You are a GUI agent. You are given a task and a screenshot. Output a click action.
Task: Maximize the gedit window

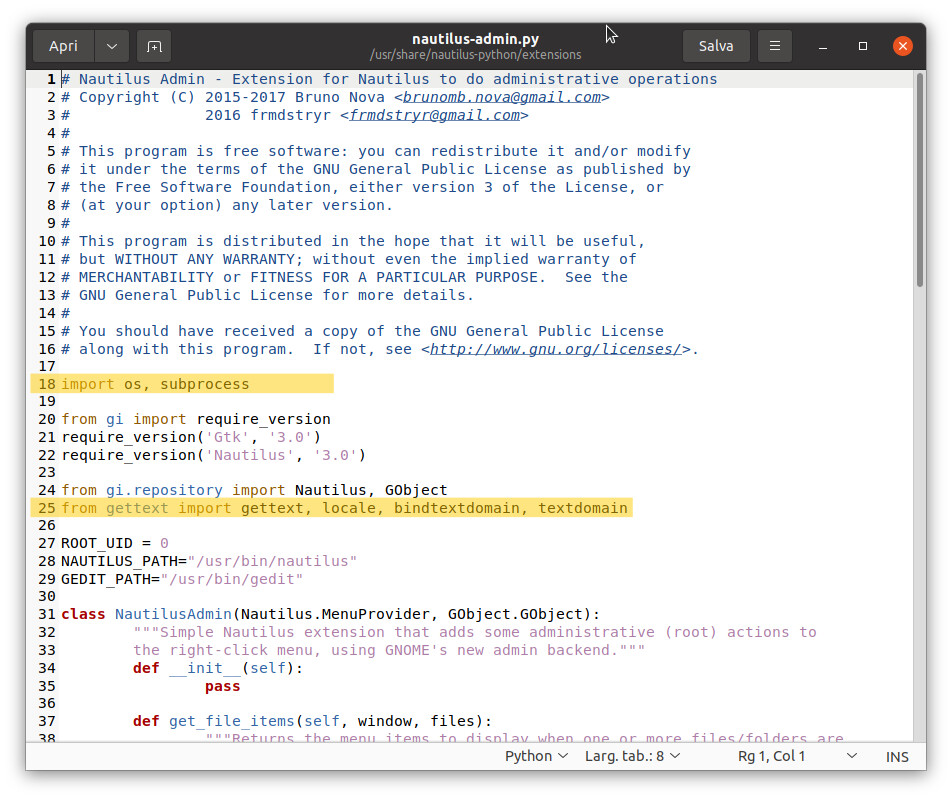click(x=863, y=46)
